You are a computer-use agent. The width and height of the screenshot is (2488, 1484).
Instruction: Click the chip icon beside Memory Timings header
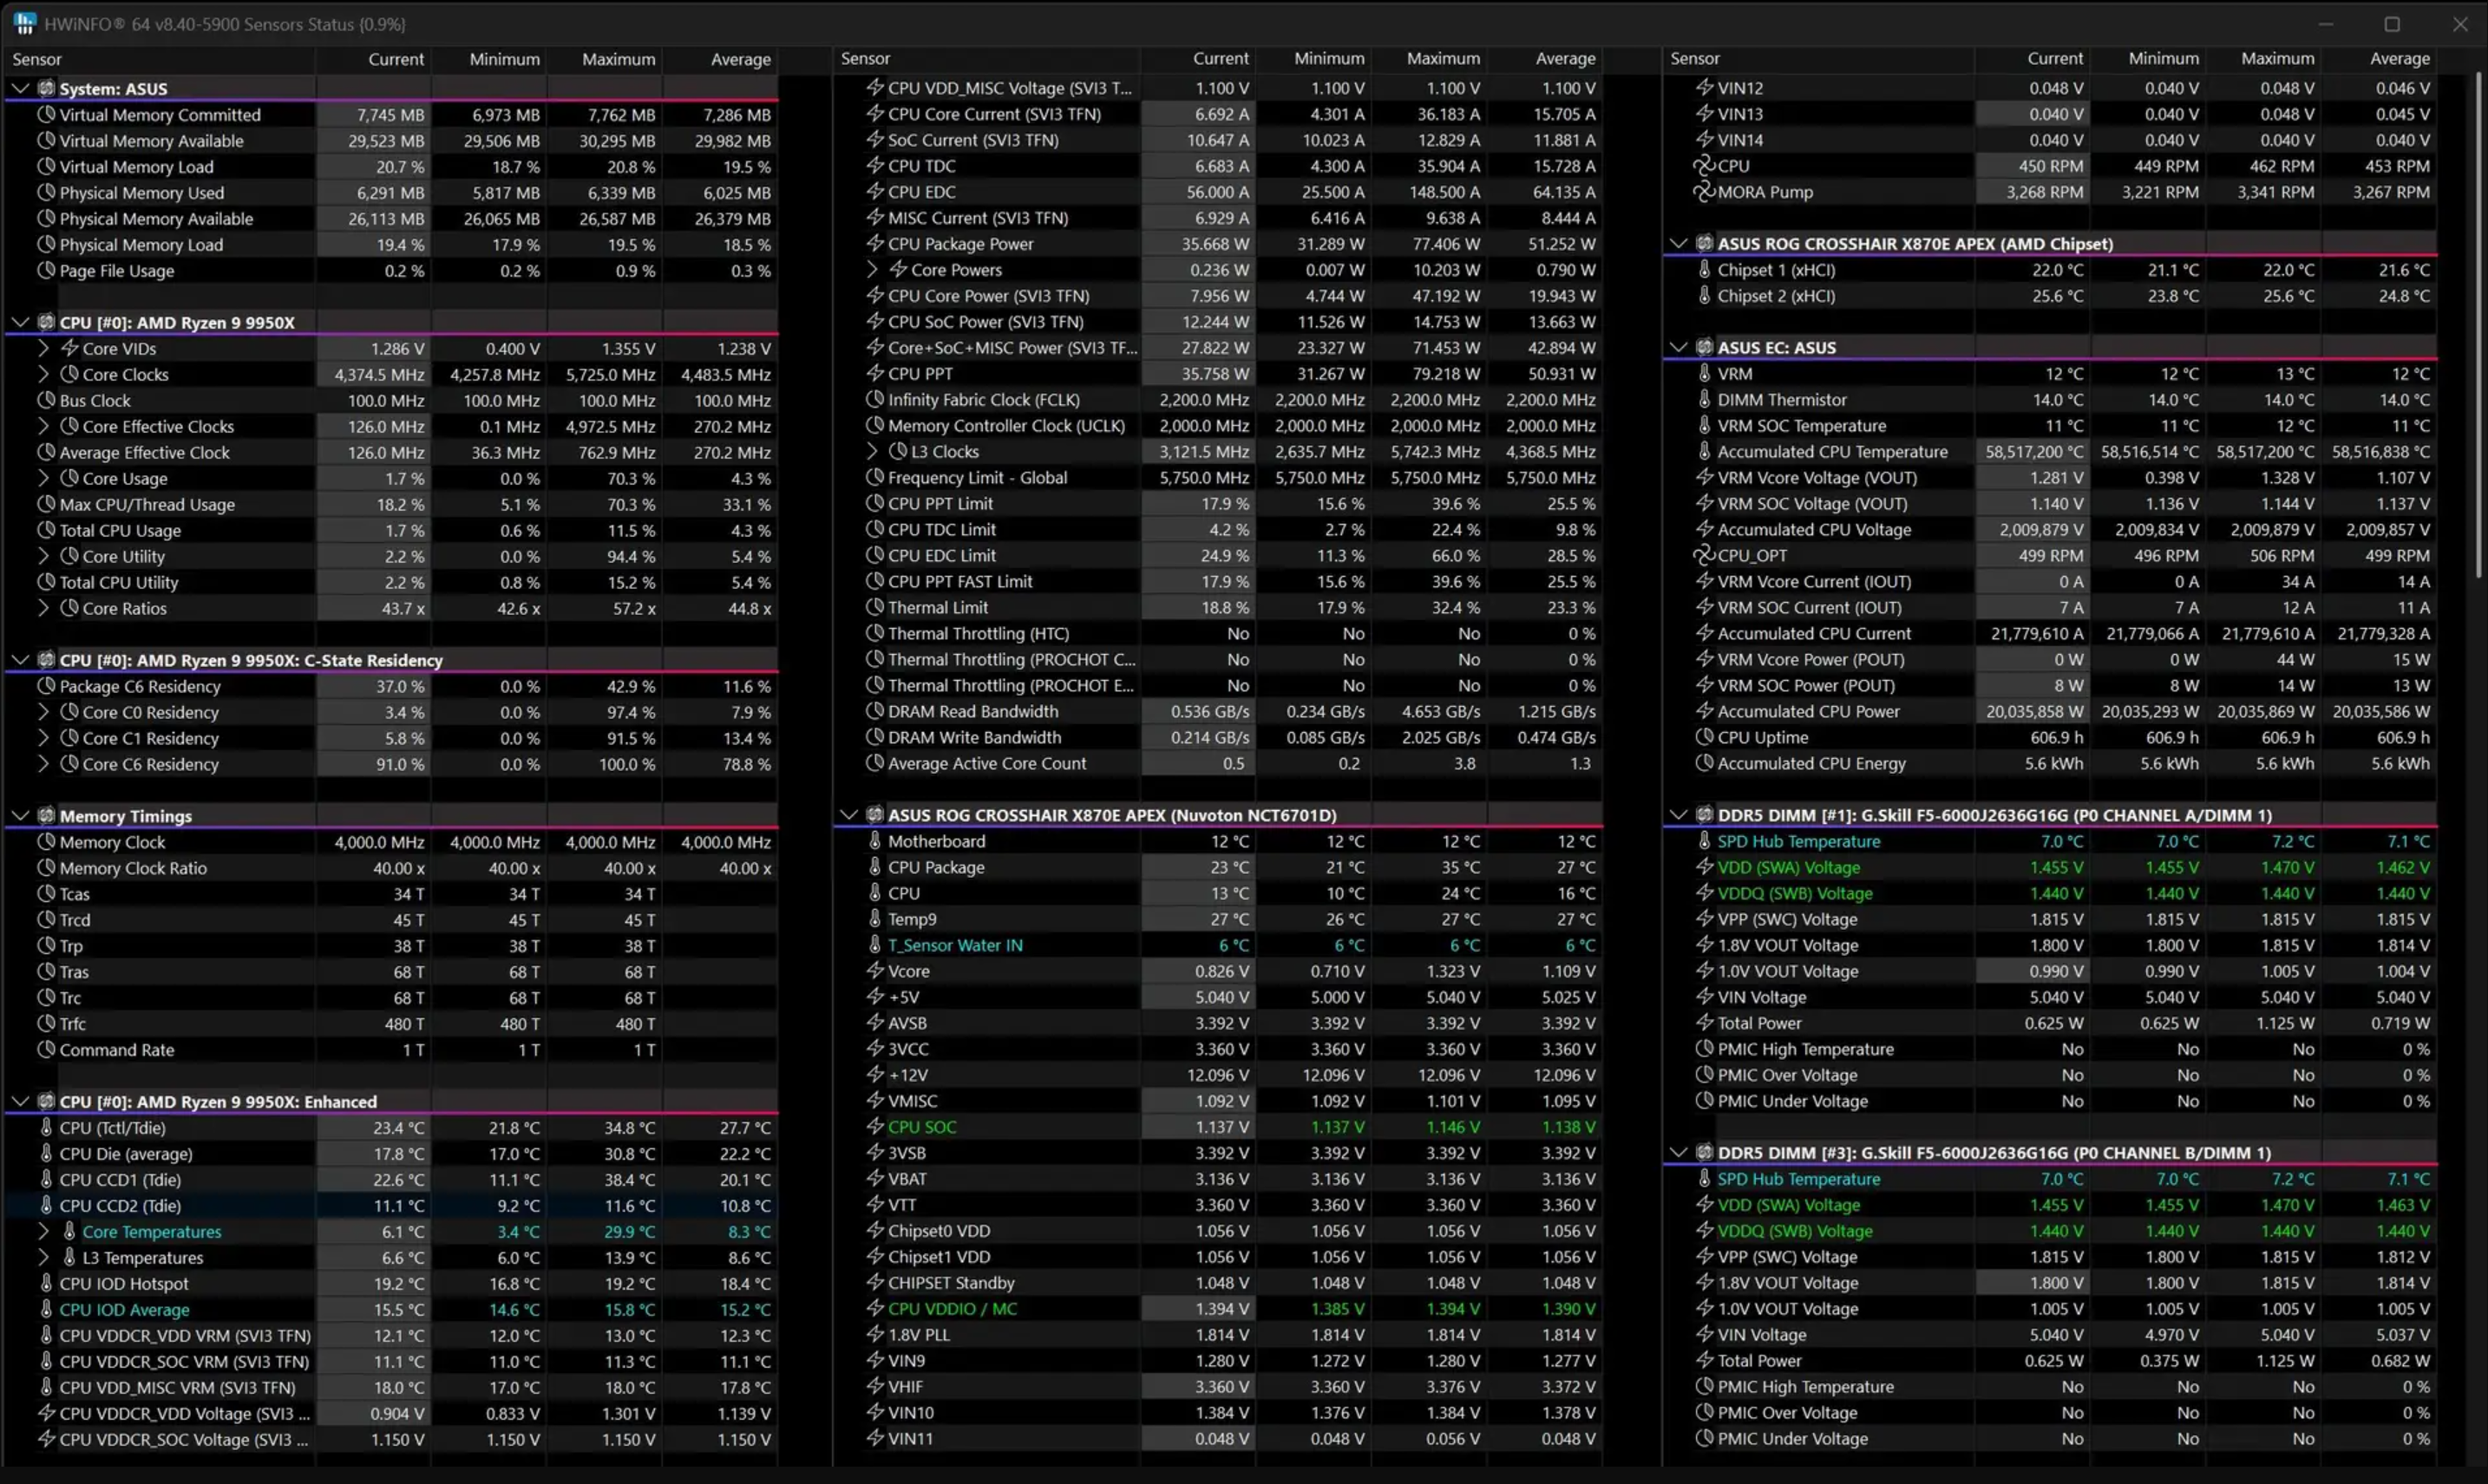pyautogui.click(x=46, y=816)
